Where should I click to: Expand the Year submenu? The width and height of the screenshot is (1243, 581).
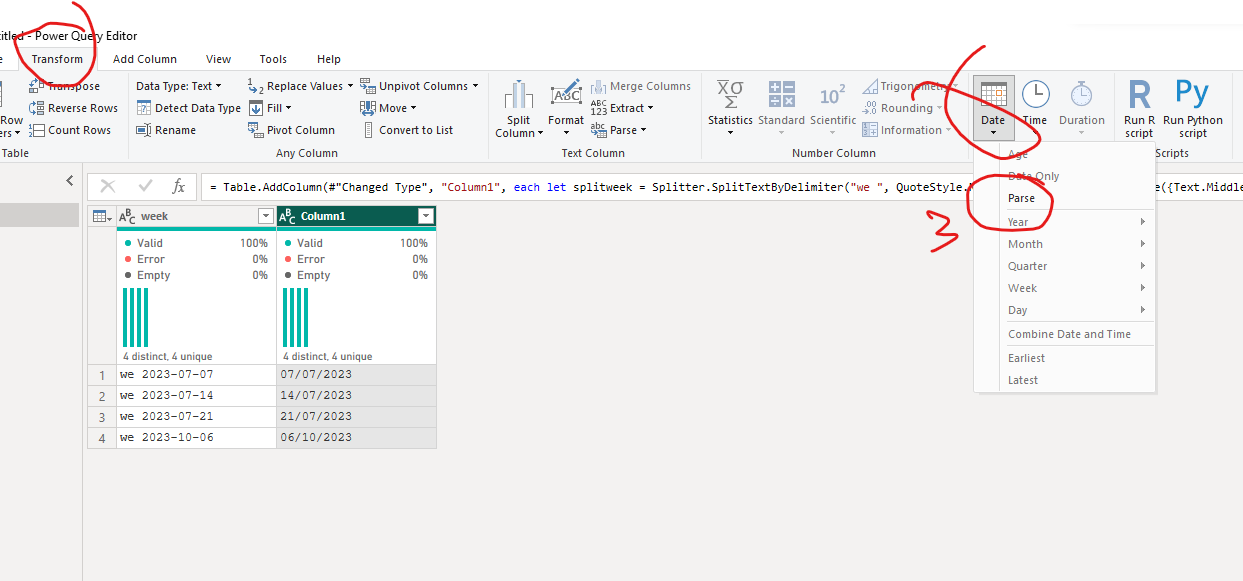(1077, 222)
